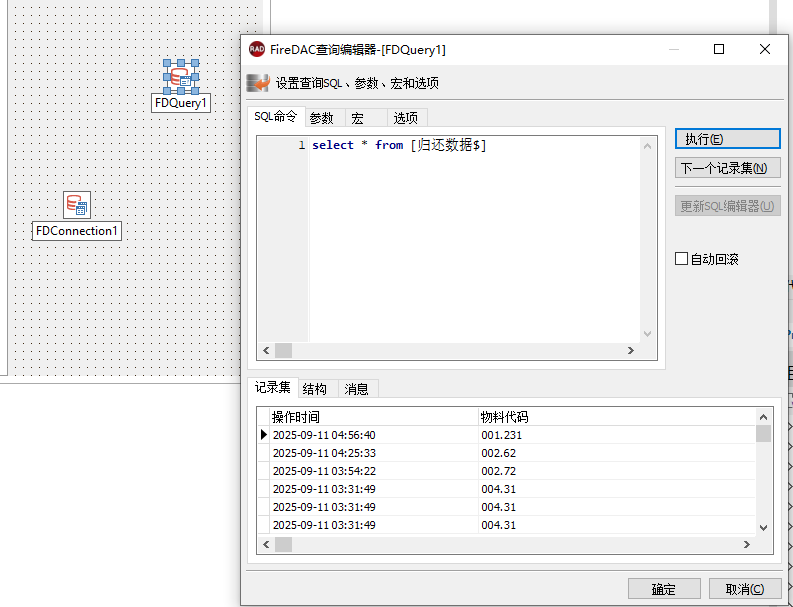Open the 消息 tab
The image size is (793, 607).
pos(356,388)
